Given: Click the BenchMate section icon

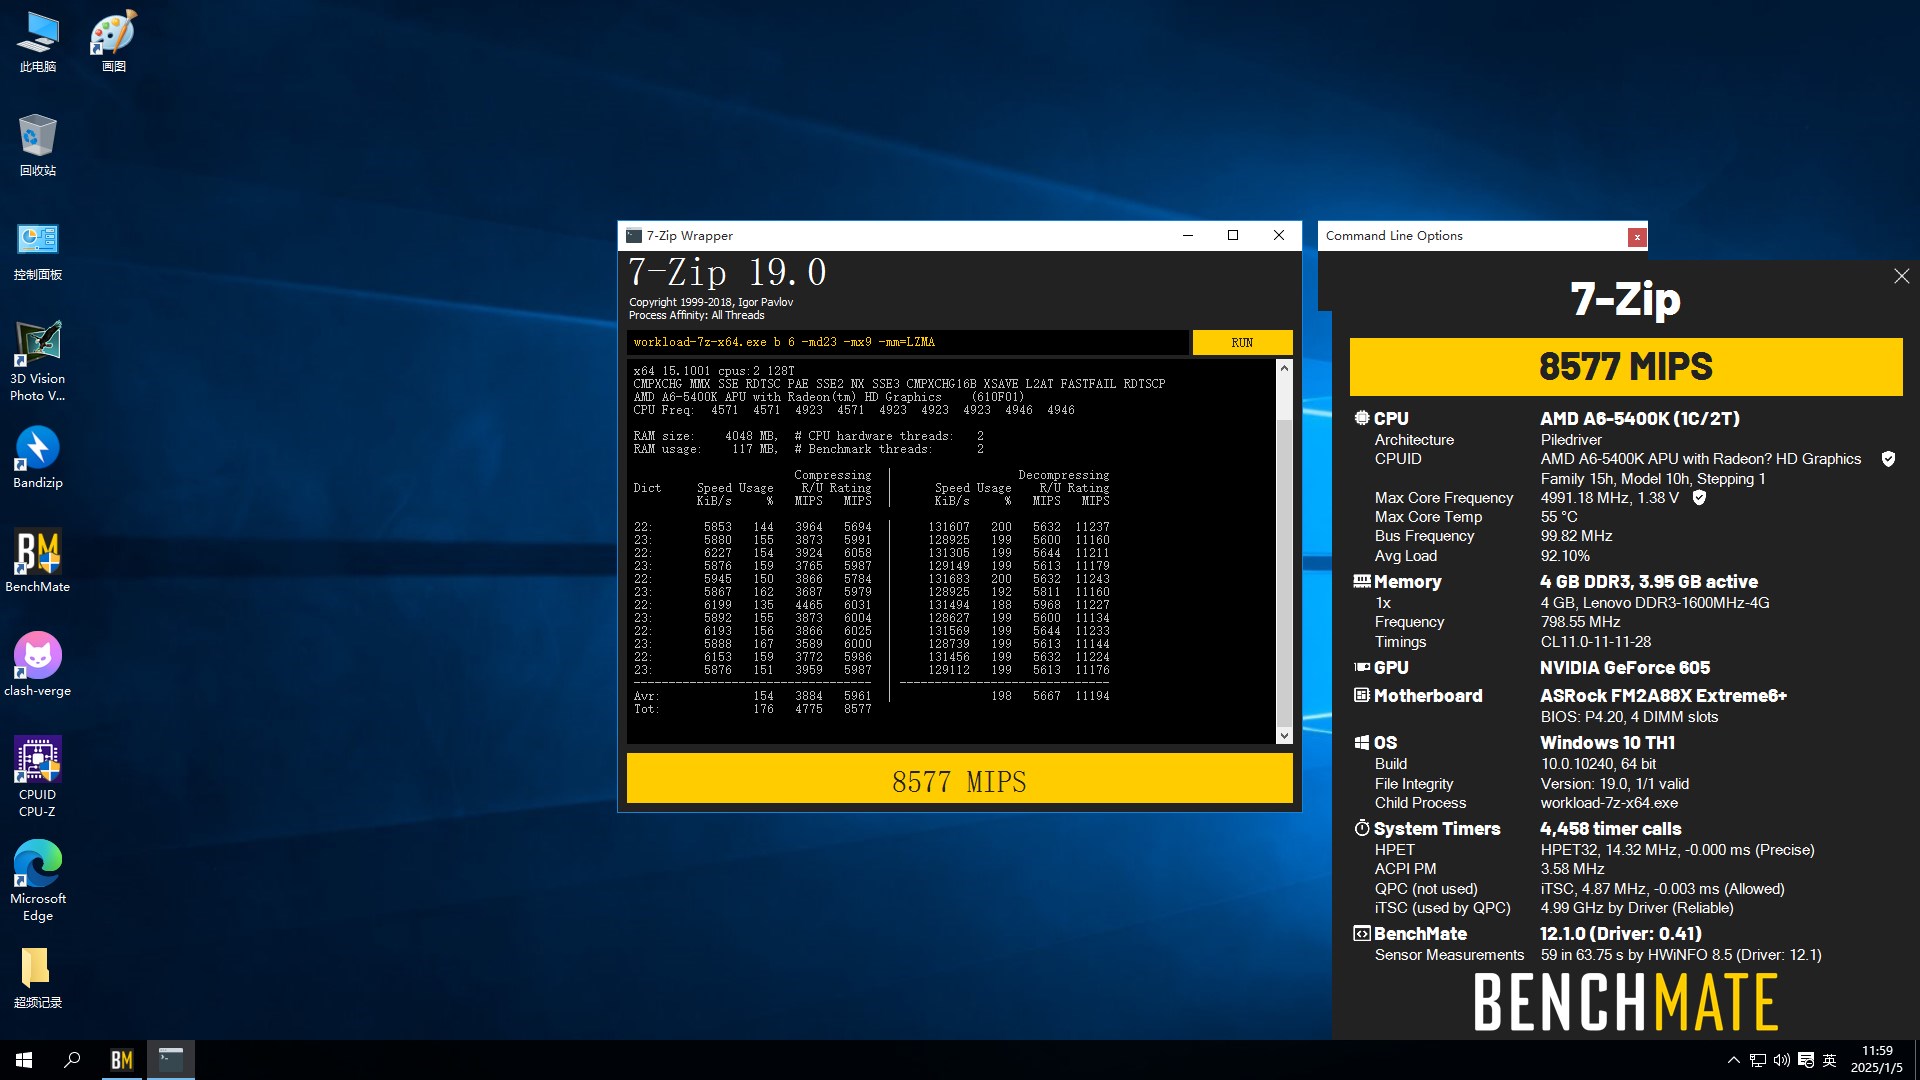Looking at the screenshot, I should tap(1362, 933).
